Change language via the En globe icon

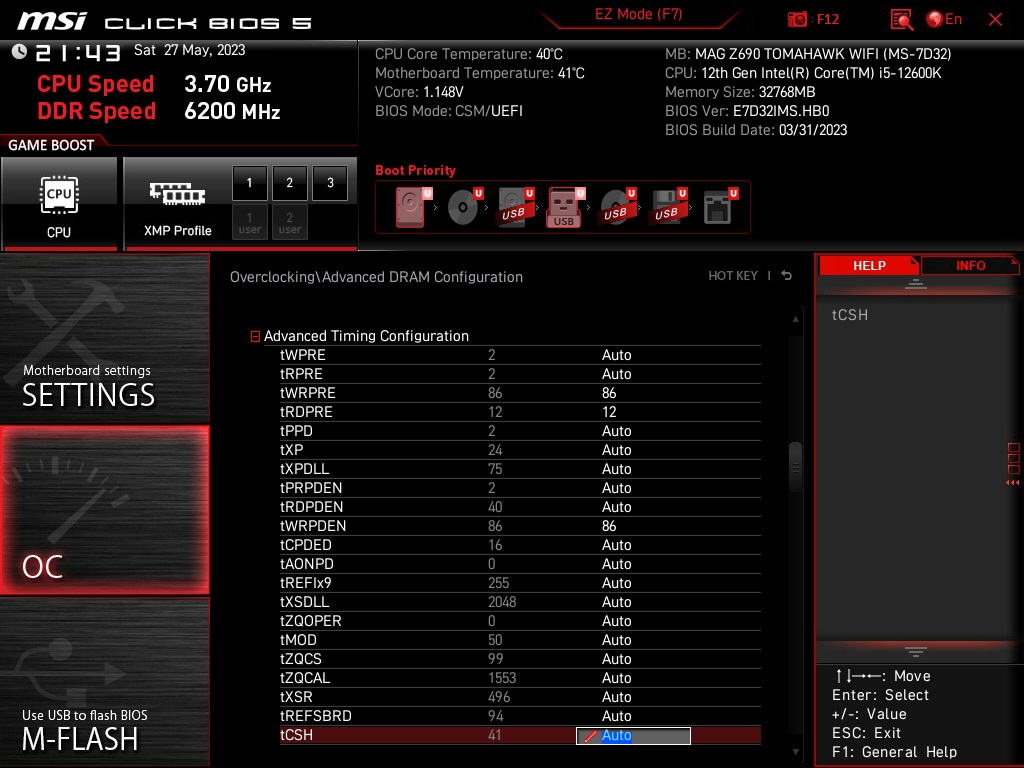(x=944, y=20)
